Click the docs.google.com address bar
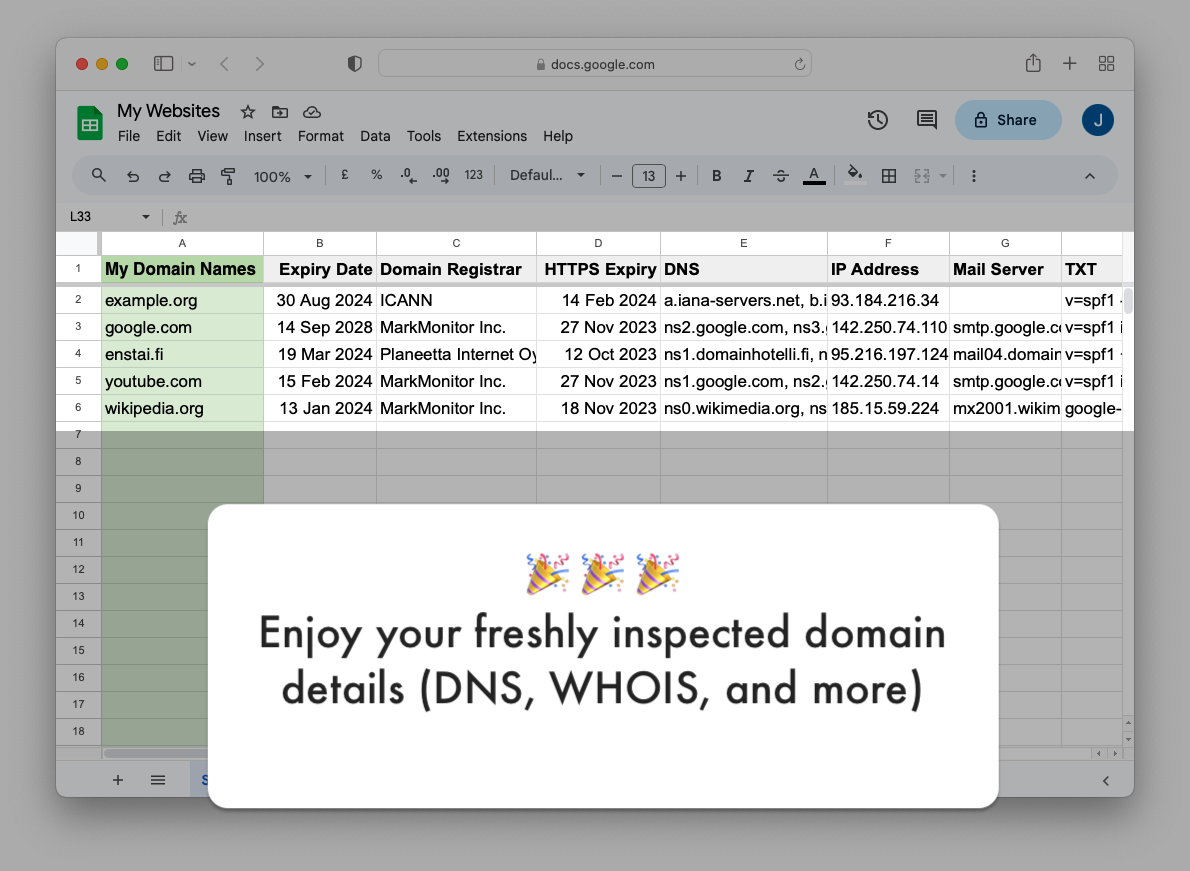1190x871 pixels. [595, 64]
